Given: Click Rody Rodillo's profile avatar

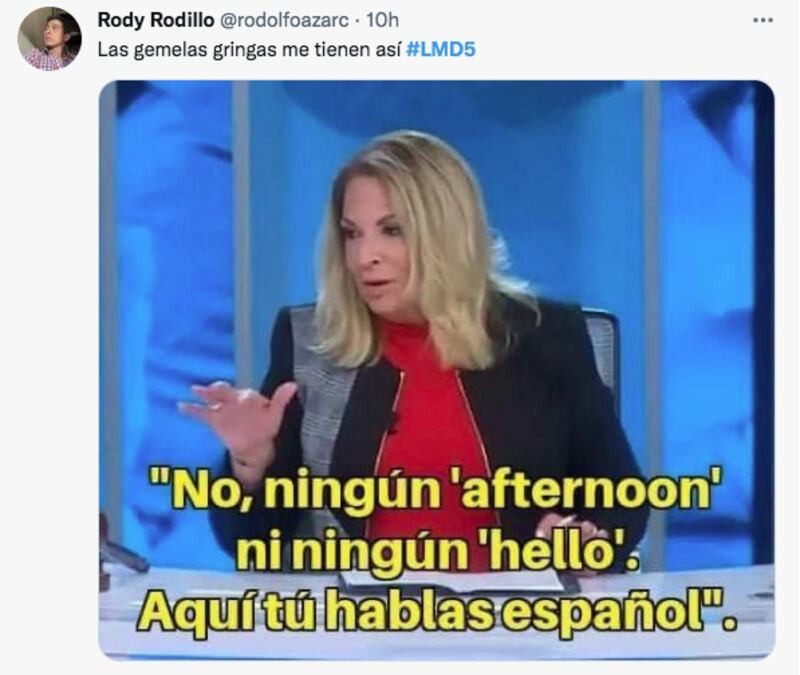Looking at the screenshot, I should (x=49, y=38).
